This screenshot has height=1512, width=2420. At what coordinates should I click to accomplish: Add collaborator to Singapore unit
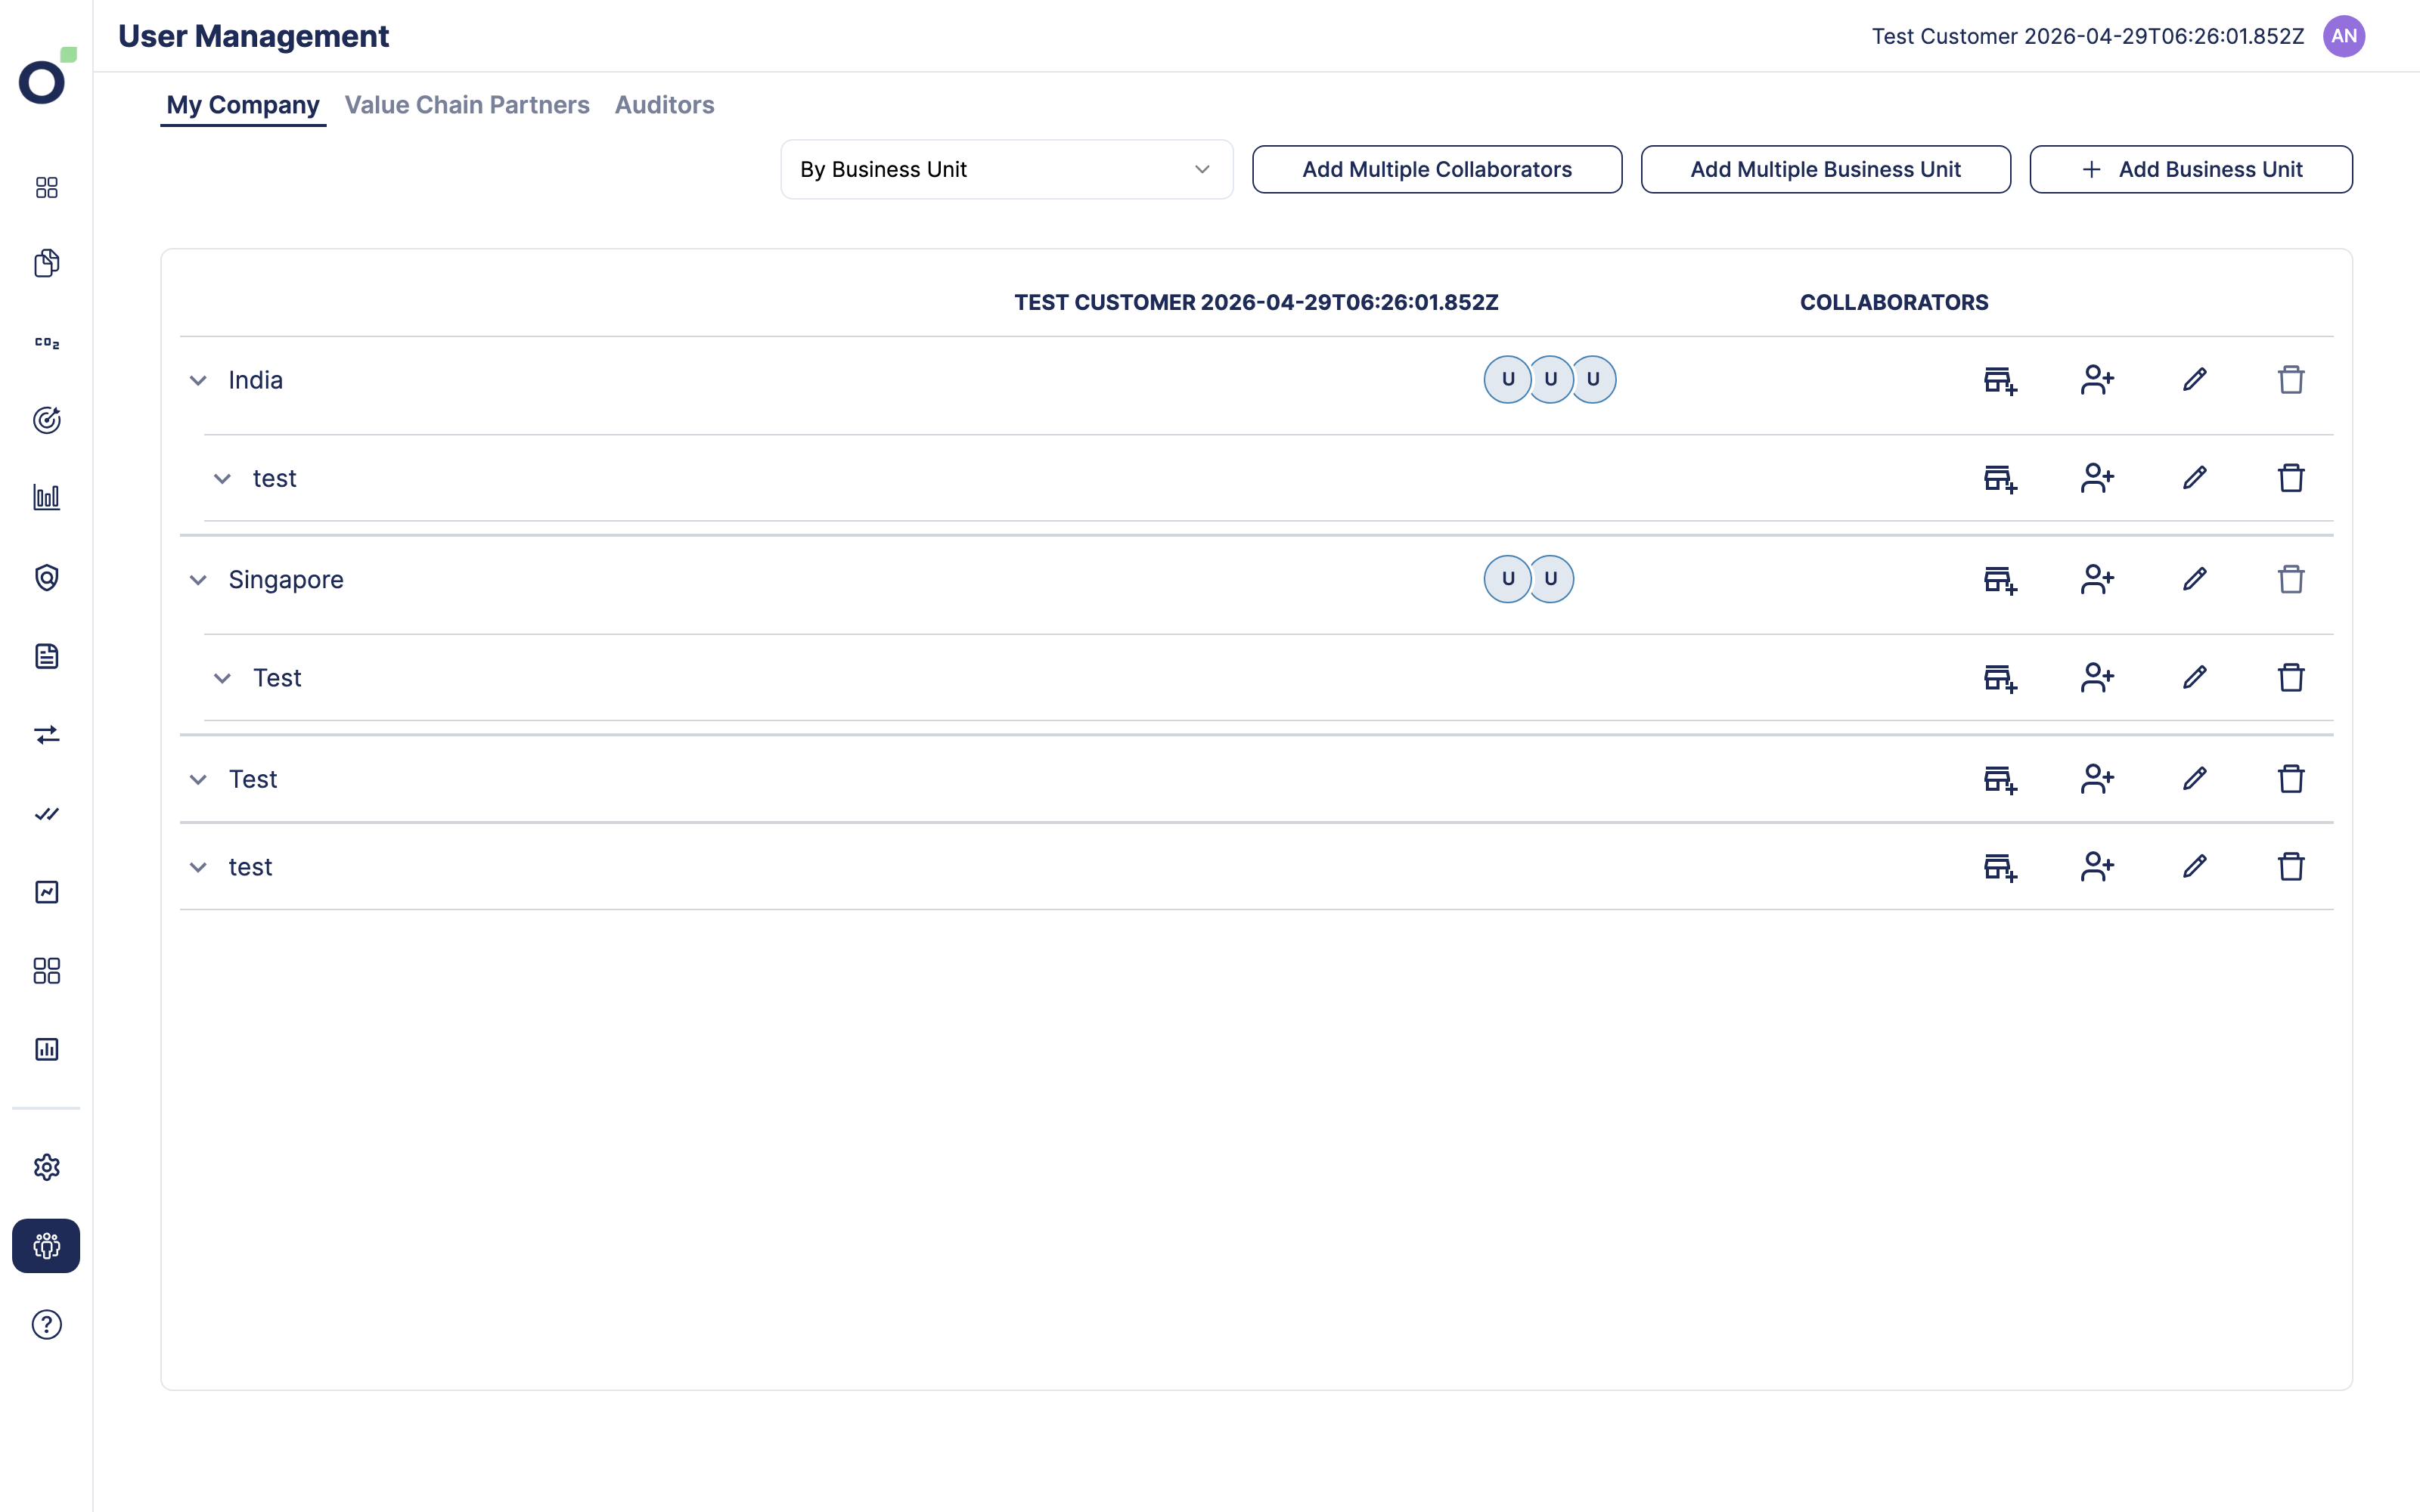[x=2097, y=579]
